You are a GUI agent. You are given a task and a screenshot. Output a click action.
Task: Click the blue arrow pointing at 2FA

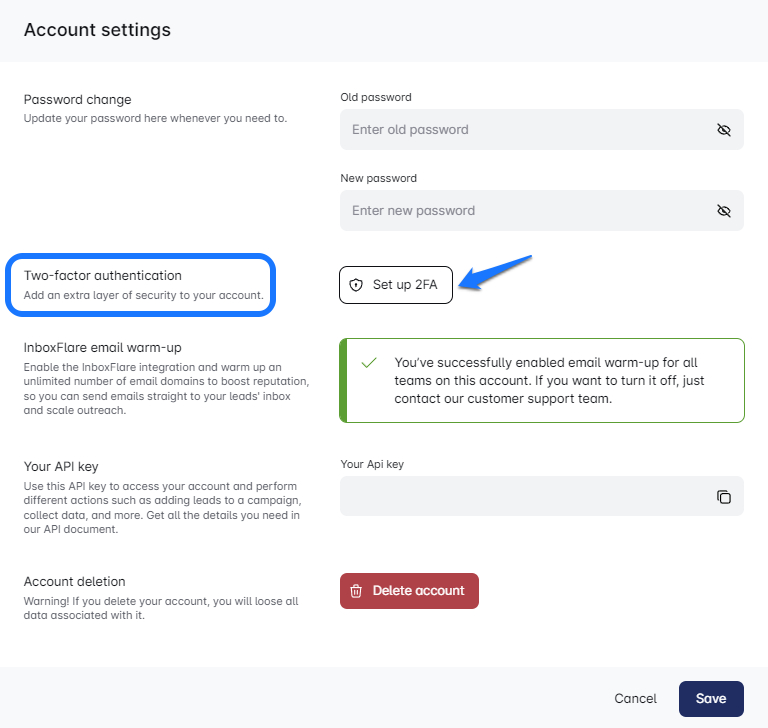tap(497, 272)
